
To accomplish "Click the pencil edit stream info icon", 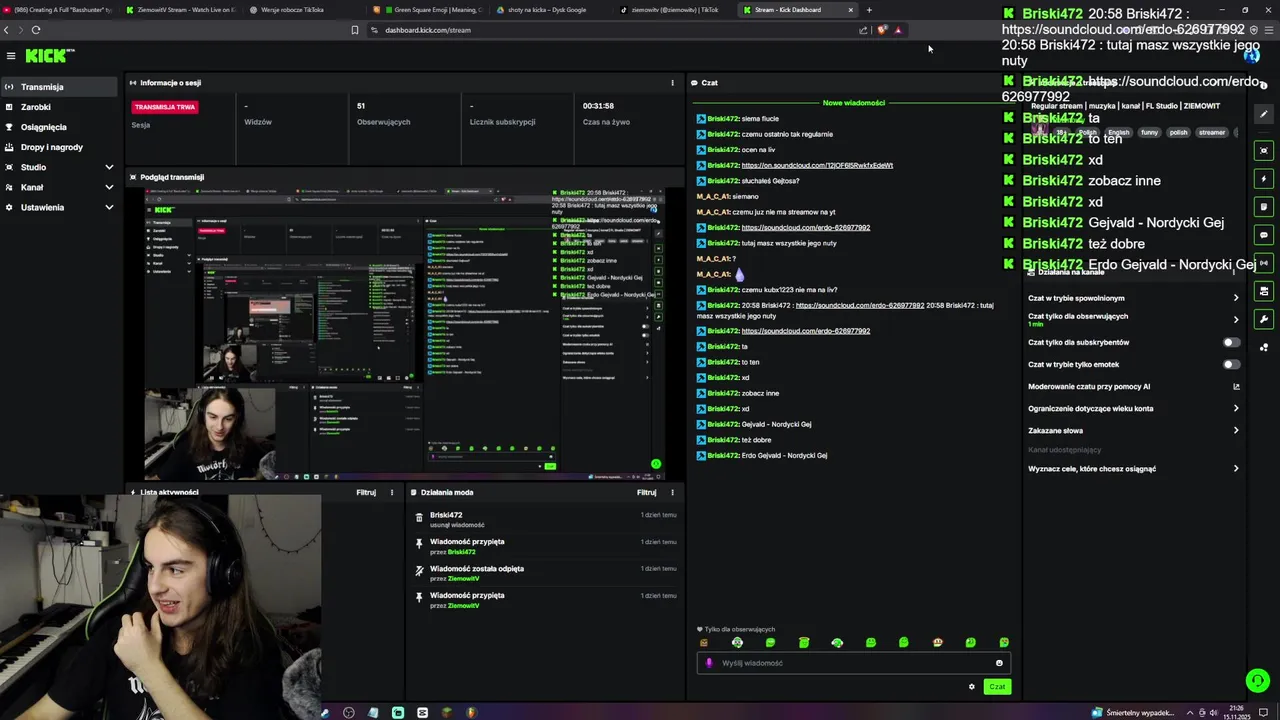I will pyautogui.click(x=1264, y=113).
